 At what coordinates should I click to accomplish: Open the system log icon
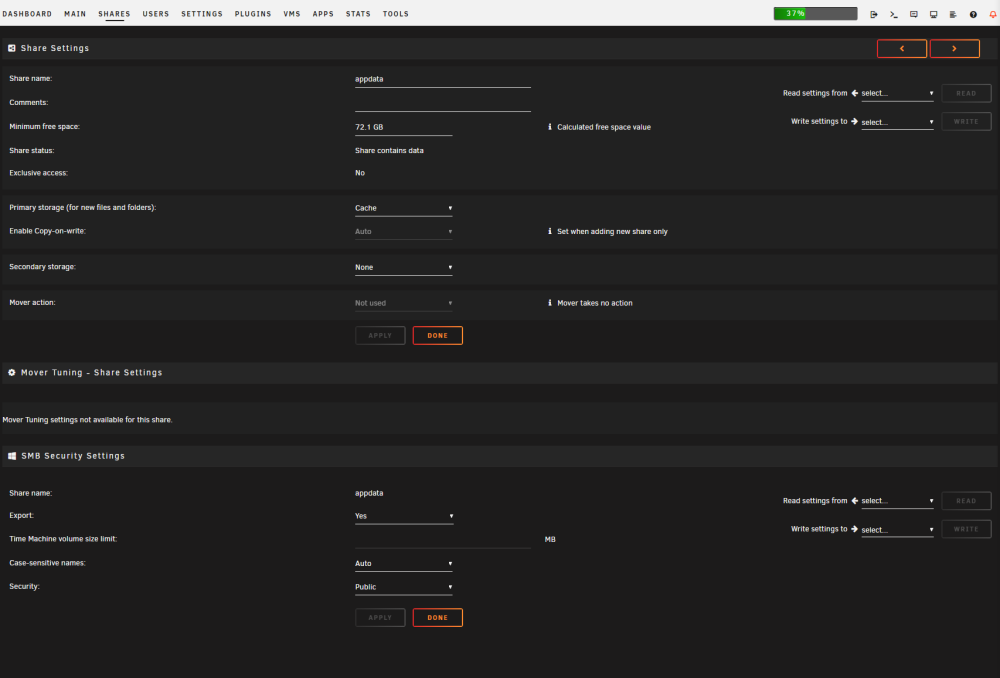click(x=953, y=14)
